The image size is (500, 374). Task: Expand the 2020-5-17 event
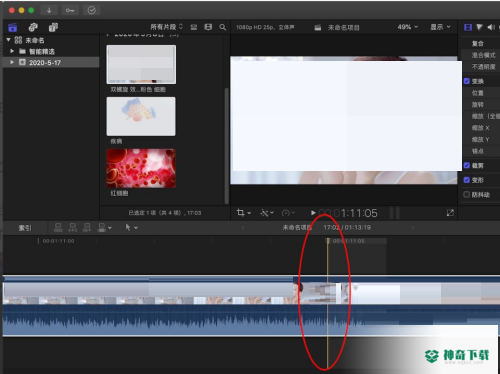click(12, 62)
